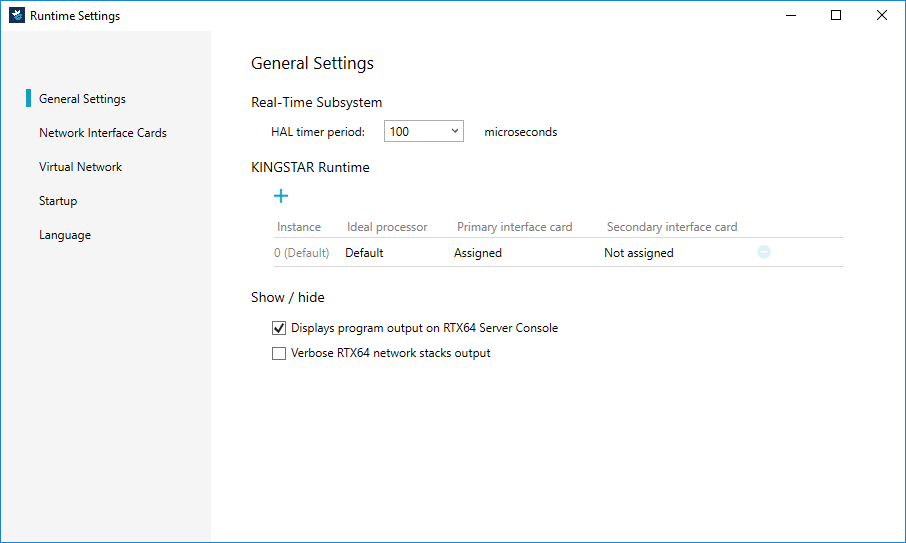Click the Secondary interface card column header

click(x=671, y=227)
